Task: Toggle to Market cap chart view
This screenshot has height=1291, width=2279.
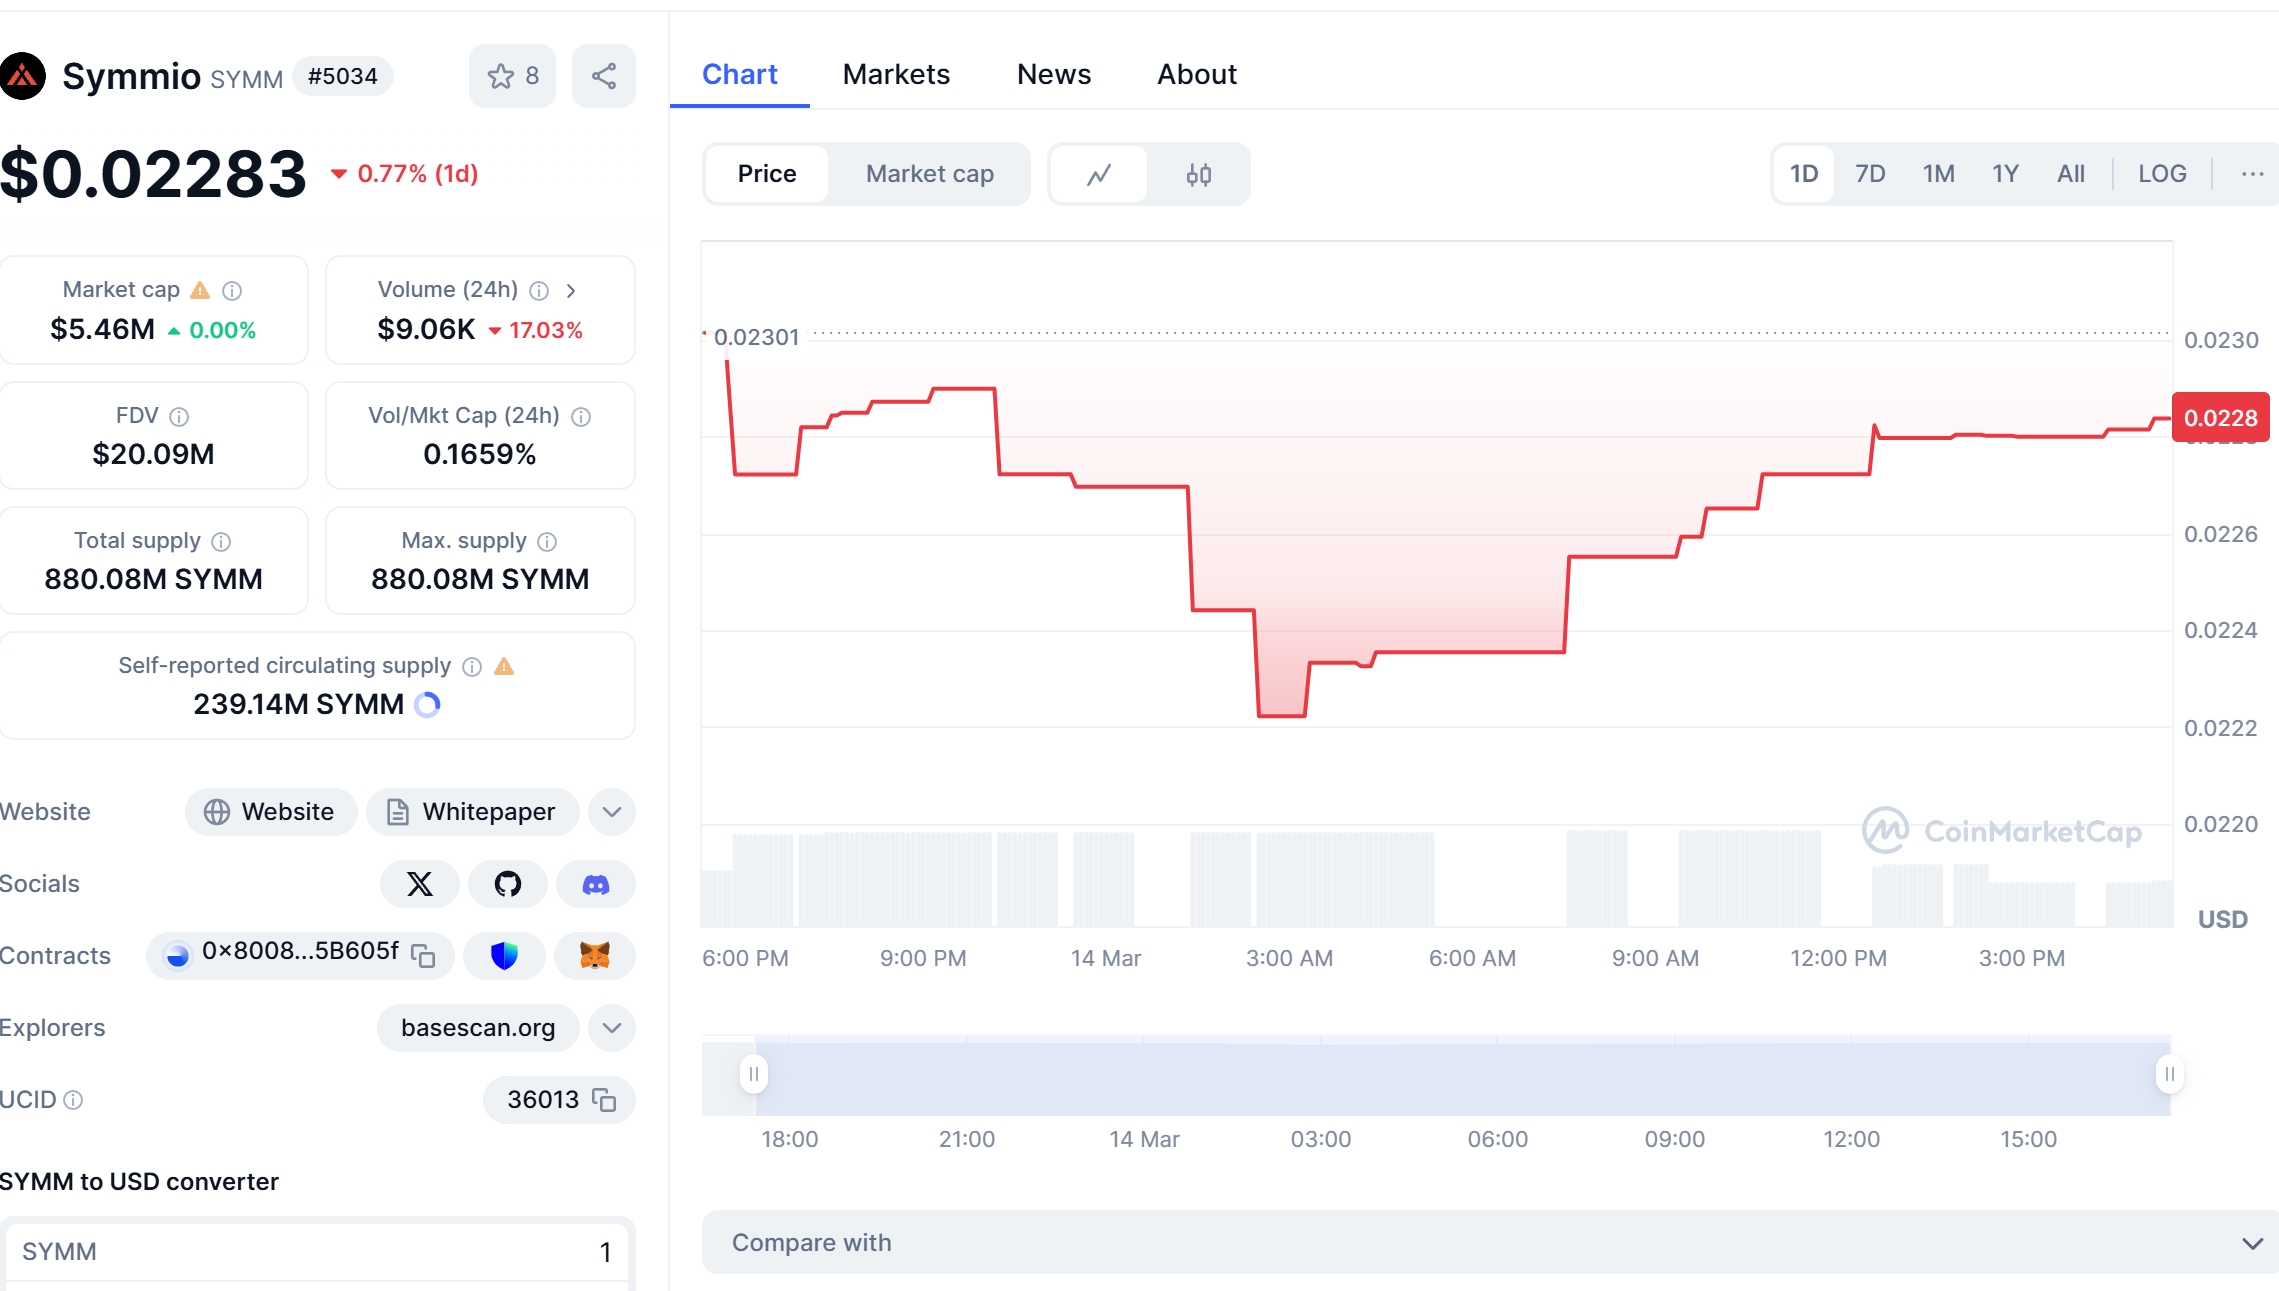Action: click(x=931, y=174)
